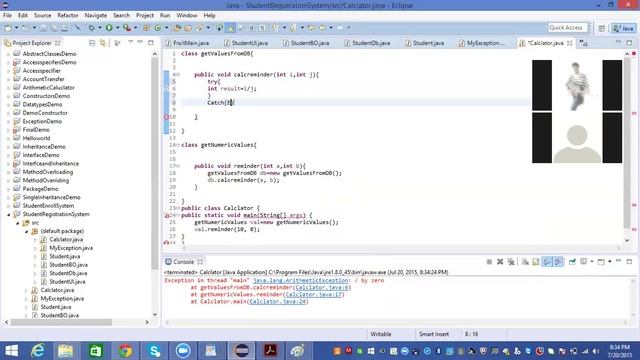Screen dimensions: 640x360
Task: Collapse the StudentRegistrationSystem project node
Action: coord(9,214)
